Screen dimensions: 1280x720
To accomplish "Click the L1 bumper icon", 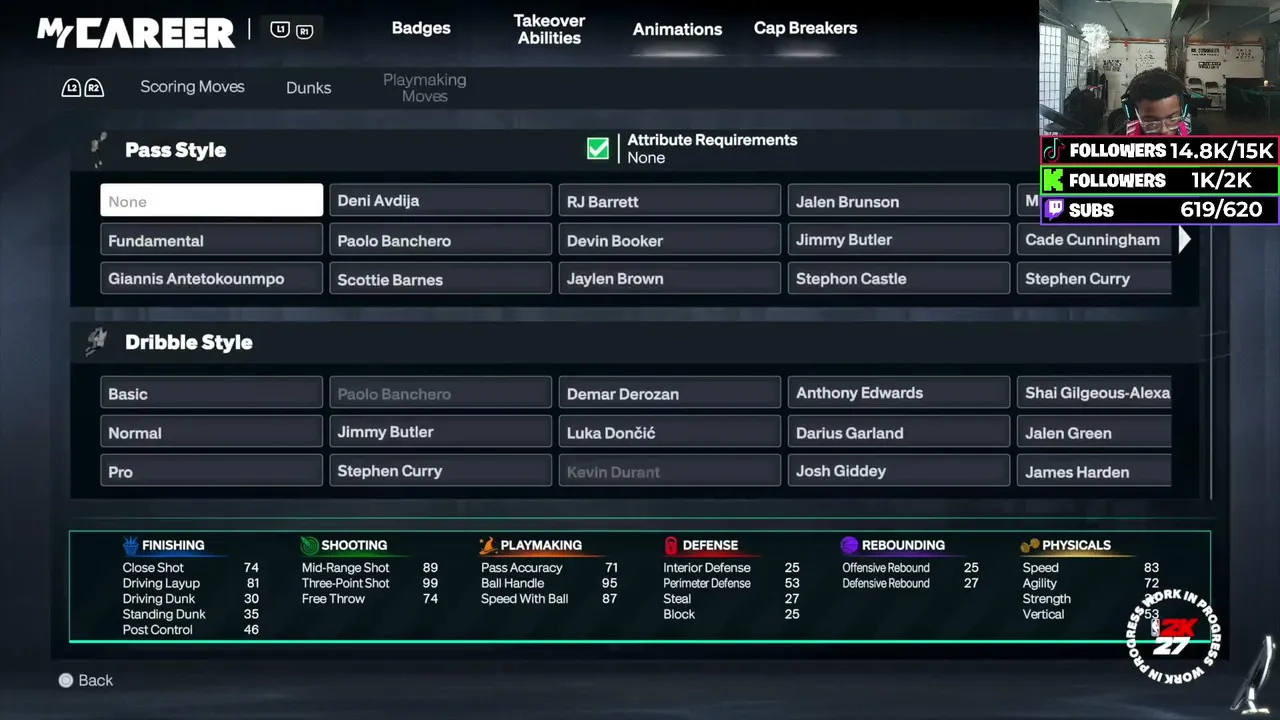I will click(280, 30).
